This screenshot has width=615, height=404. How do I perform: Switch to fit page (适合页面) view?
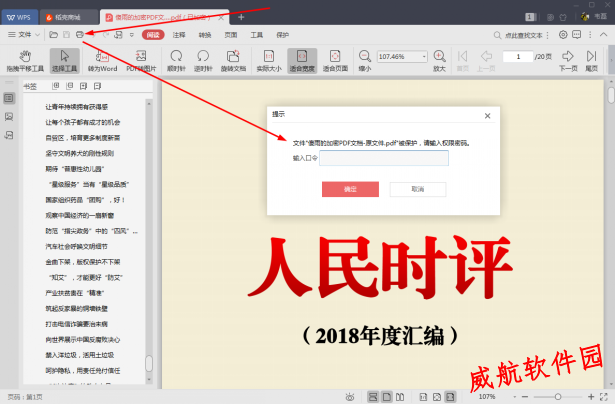[335, 61]
